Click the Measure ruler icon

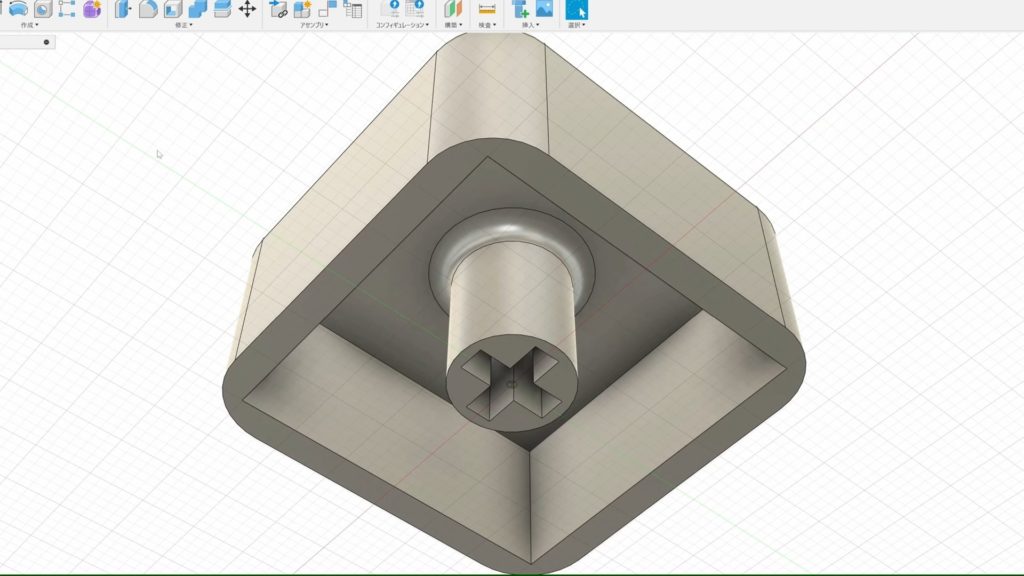click(487, 10)
